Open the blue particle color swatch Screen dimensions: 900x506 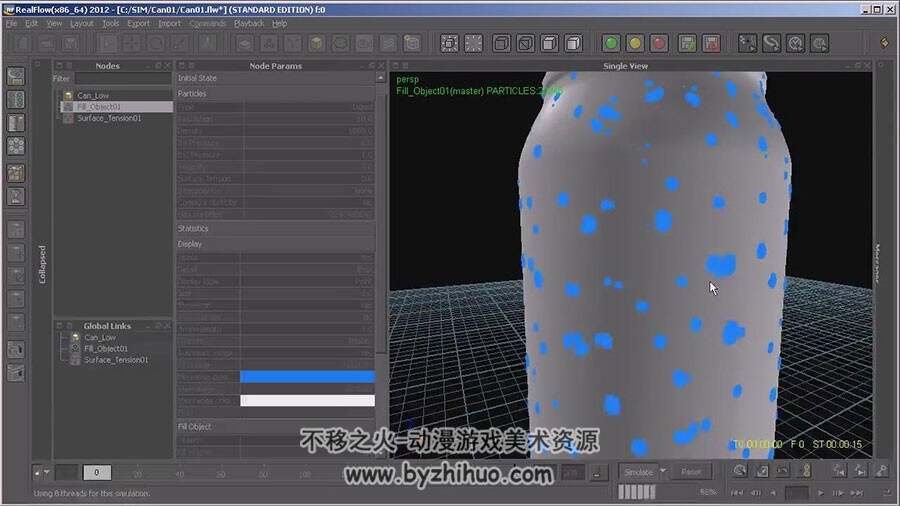pyautogui.click(x=307, y=376)
